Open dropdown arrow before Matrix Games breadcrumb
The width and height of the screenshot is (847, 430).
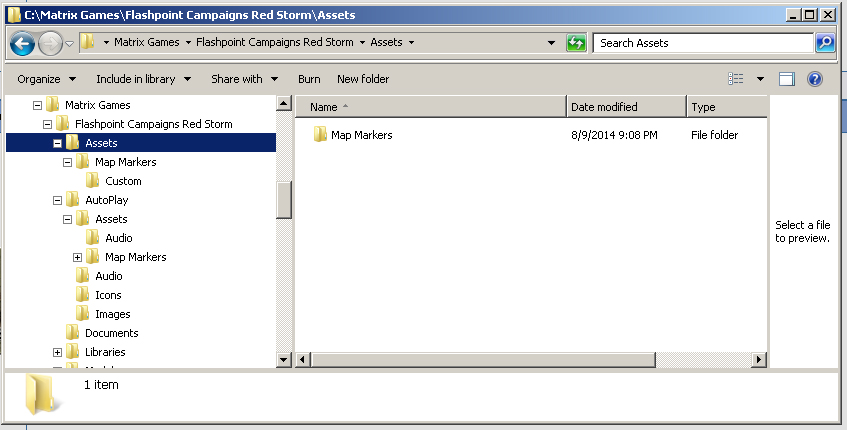pos(106,43)
